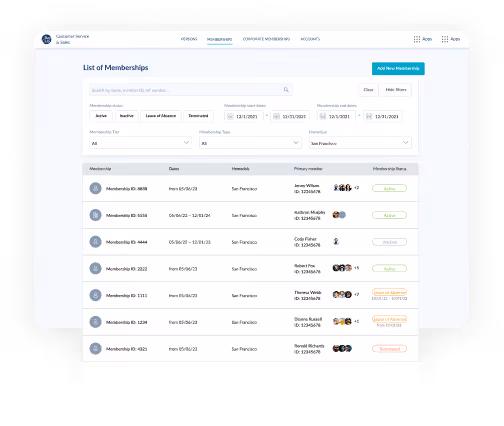Viewport: 504px width, 426px height.
Task: Click avatar icon of Membership ID 1234
Action: [x=95, y=322]
